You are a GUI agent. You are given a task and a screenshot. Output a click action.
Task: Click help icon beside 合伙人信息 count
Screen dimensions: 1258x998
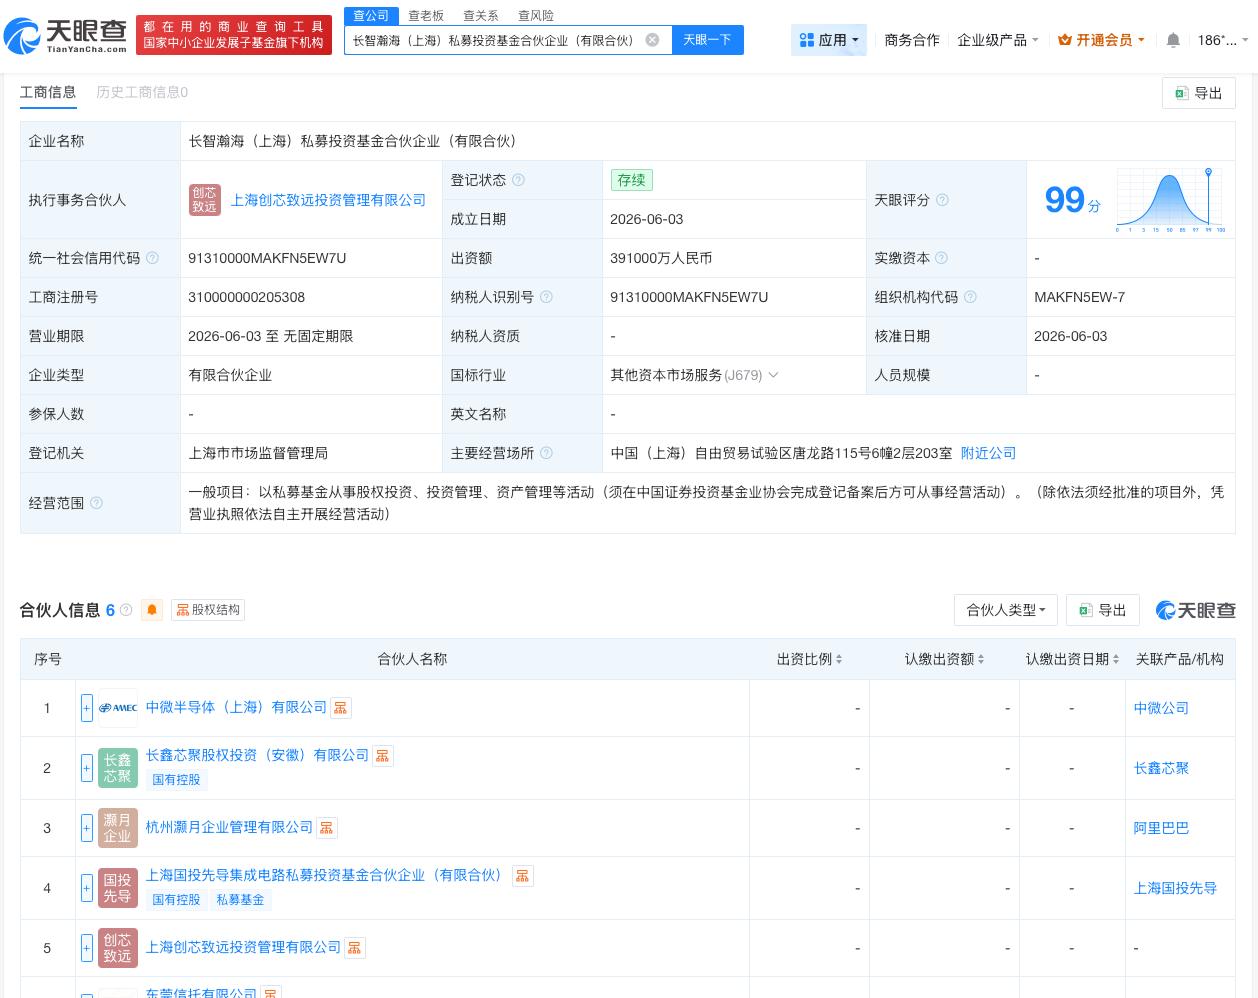[x=126, y=609]
